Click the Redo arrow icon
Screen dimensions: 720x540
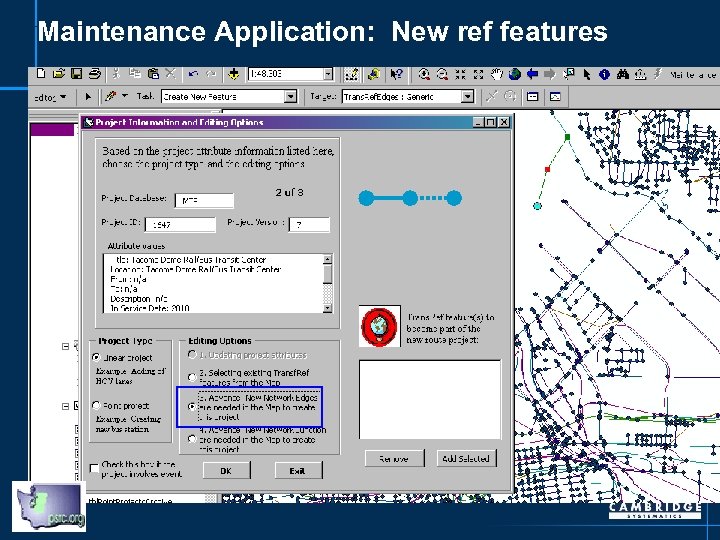point(211,73)
